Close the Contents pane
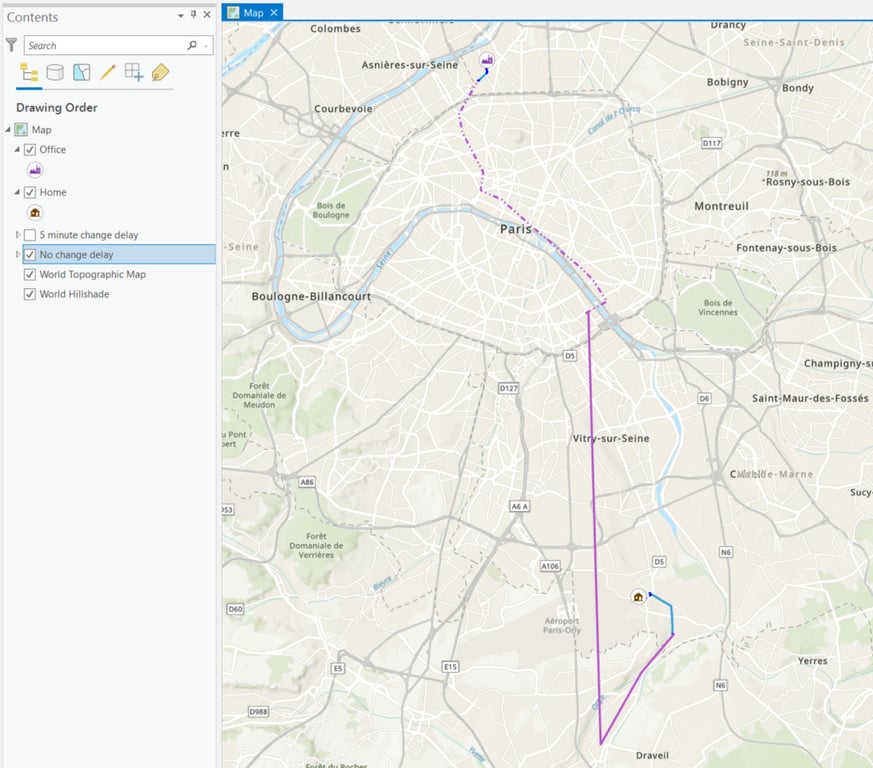Image resolution: width=873 pixels, height=768 pixels. click(207, 14)
